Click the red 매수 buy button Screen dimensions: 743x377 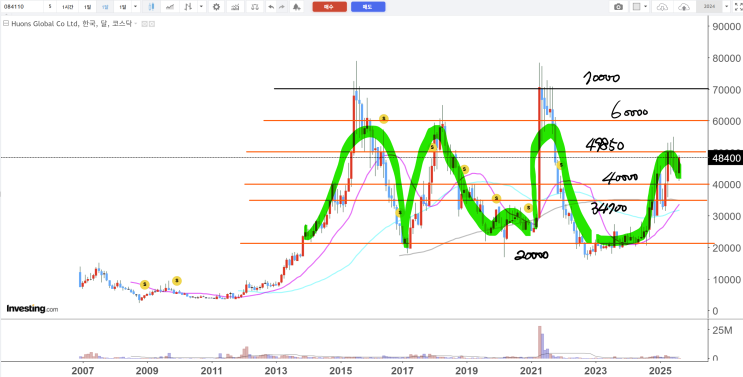(x=329, y=7)
